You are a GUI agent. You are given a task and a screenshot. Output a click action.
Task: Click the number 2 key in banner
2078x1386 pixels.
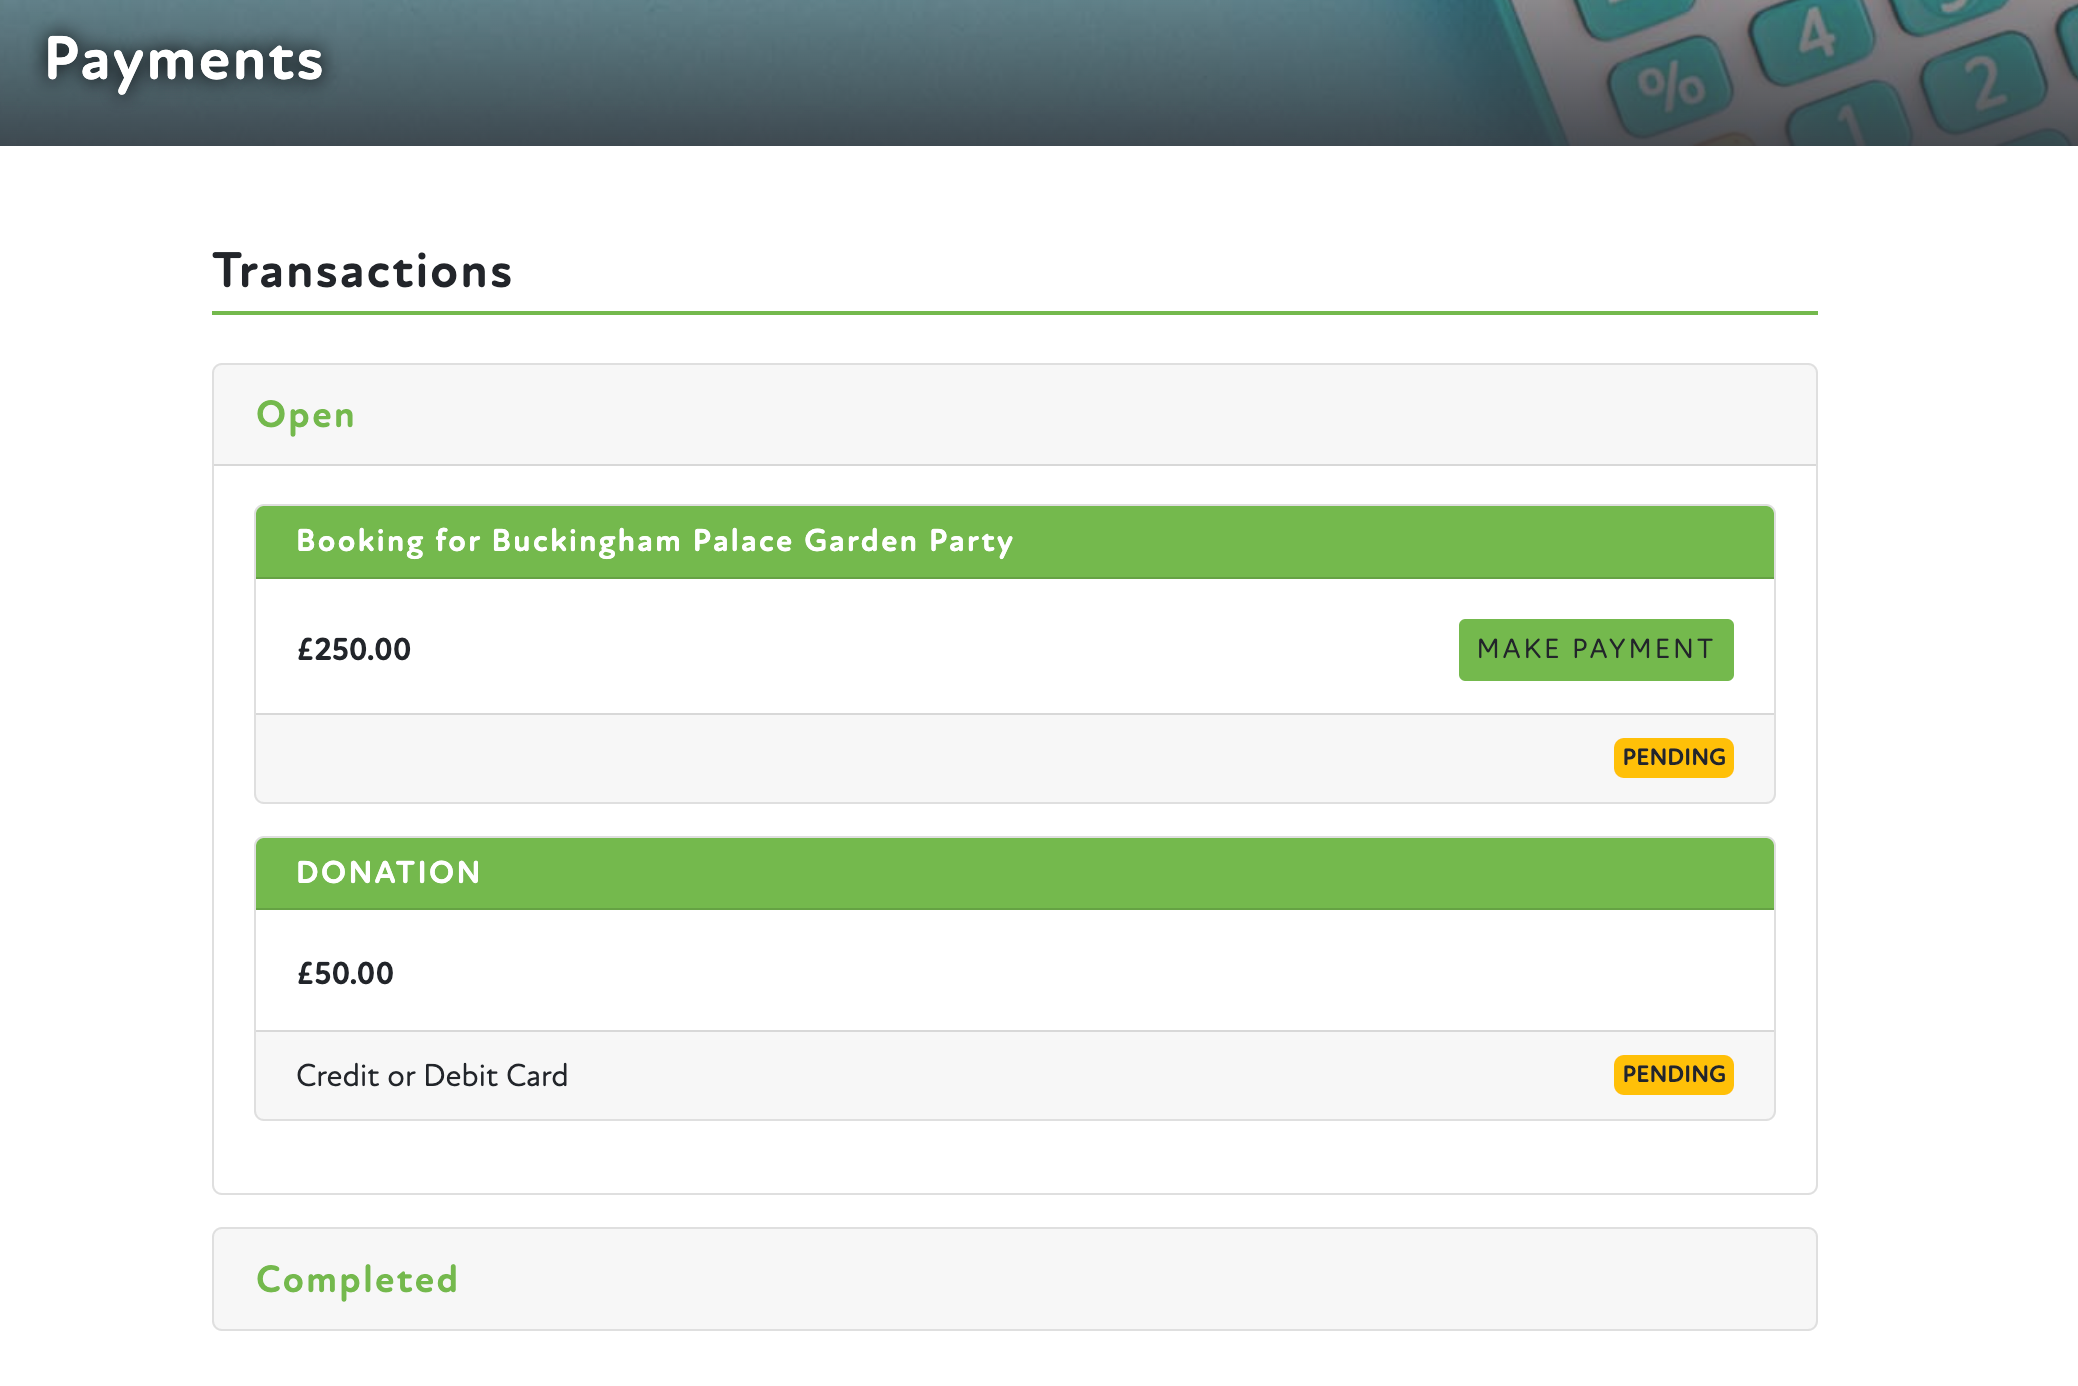pyautogui.click(x=1985, y=85)
